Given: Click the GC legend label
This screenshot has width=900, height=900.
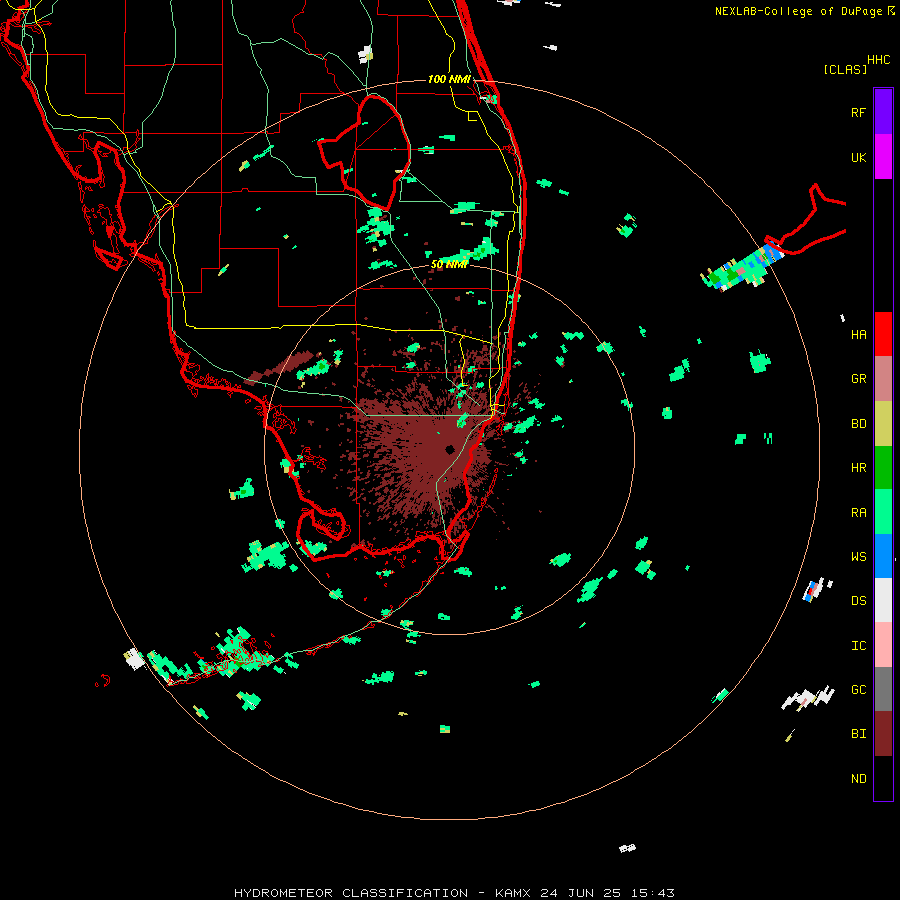Looking at the screenshot, I should point(858,690).
